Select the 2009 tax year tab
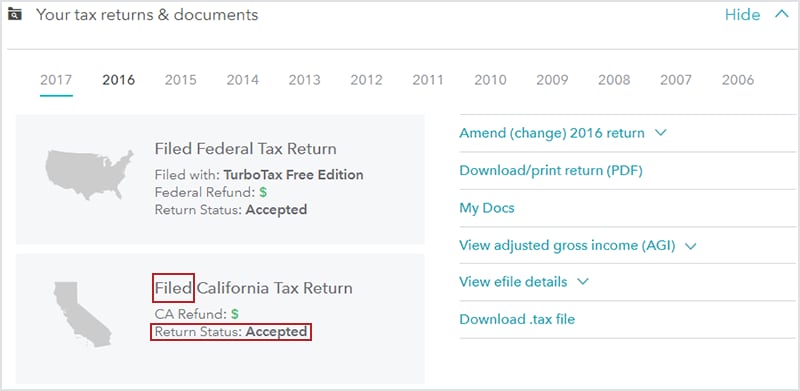 coord(553,80)
